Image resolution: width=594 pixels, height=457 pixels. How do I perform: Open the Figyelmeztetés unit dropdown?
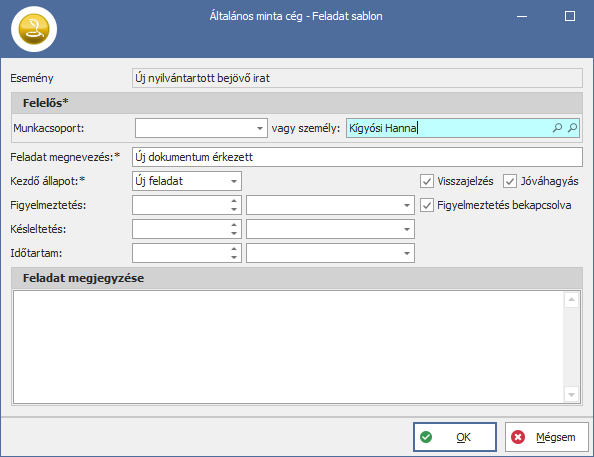[407, 205]
